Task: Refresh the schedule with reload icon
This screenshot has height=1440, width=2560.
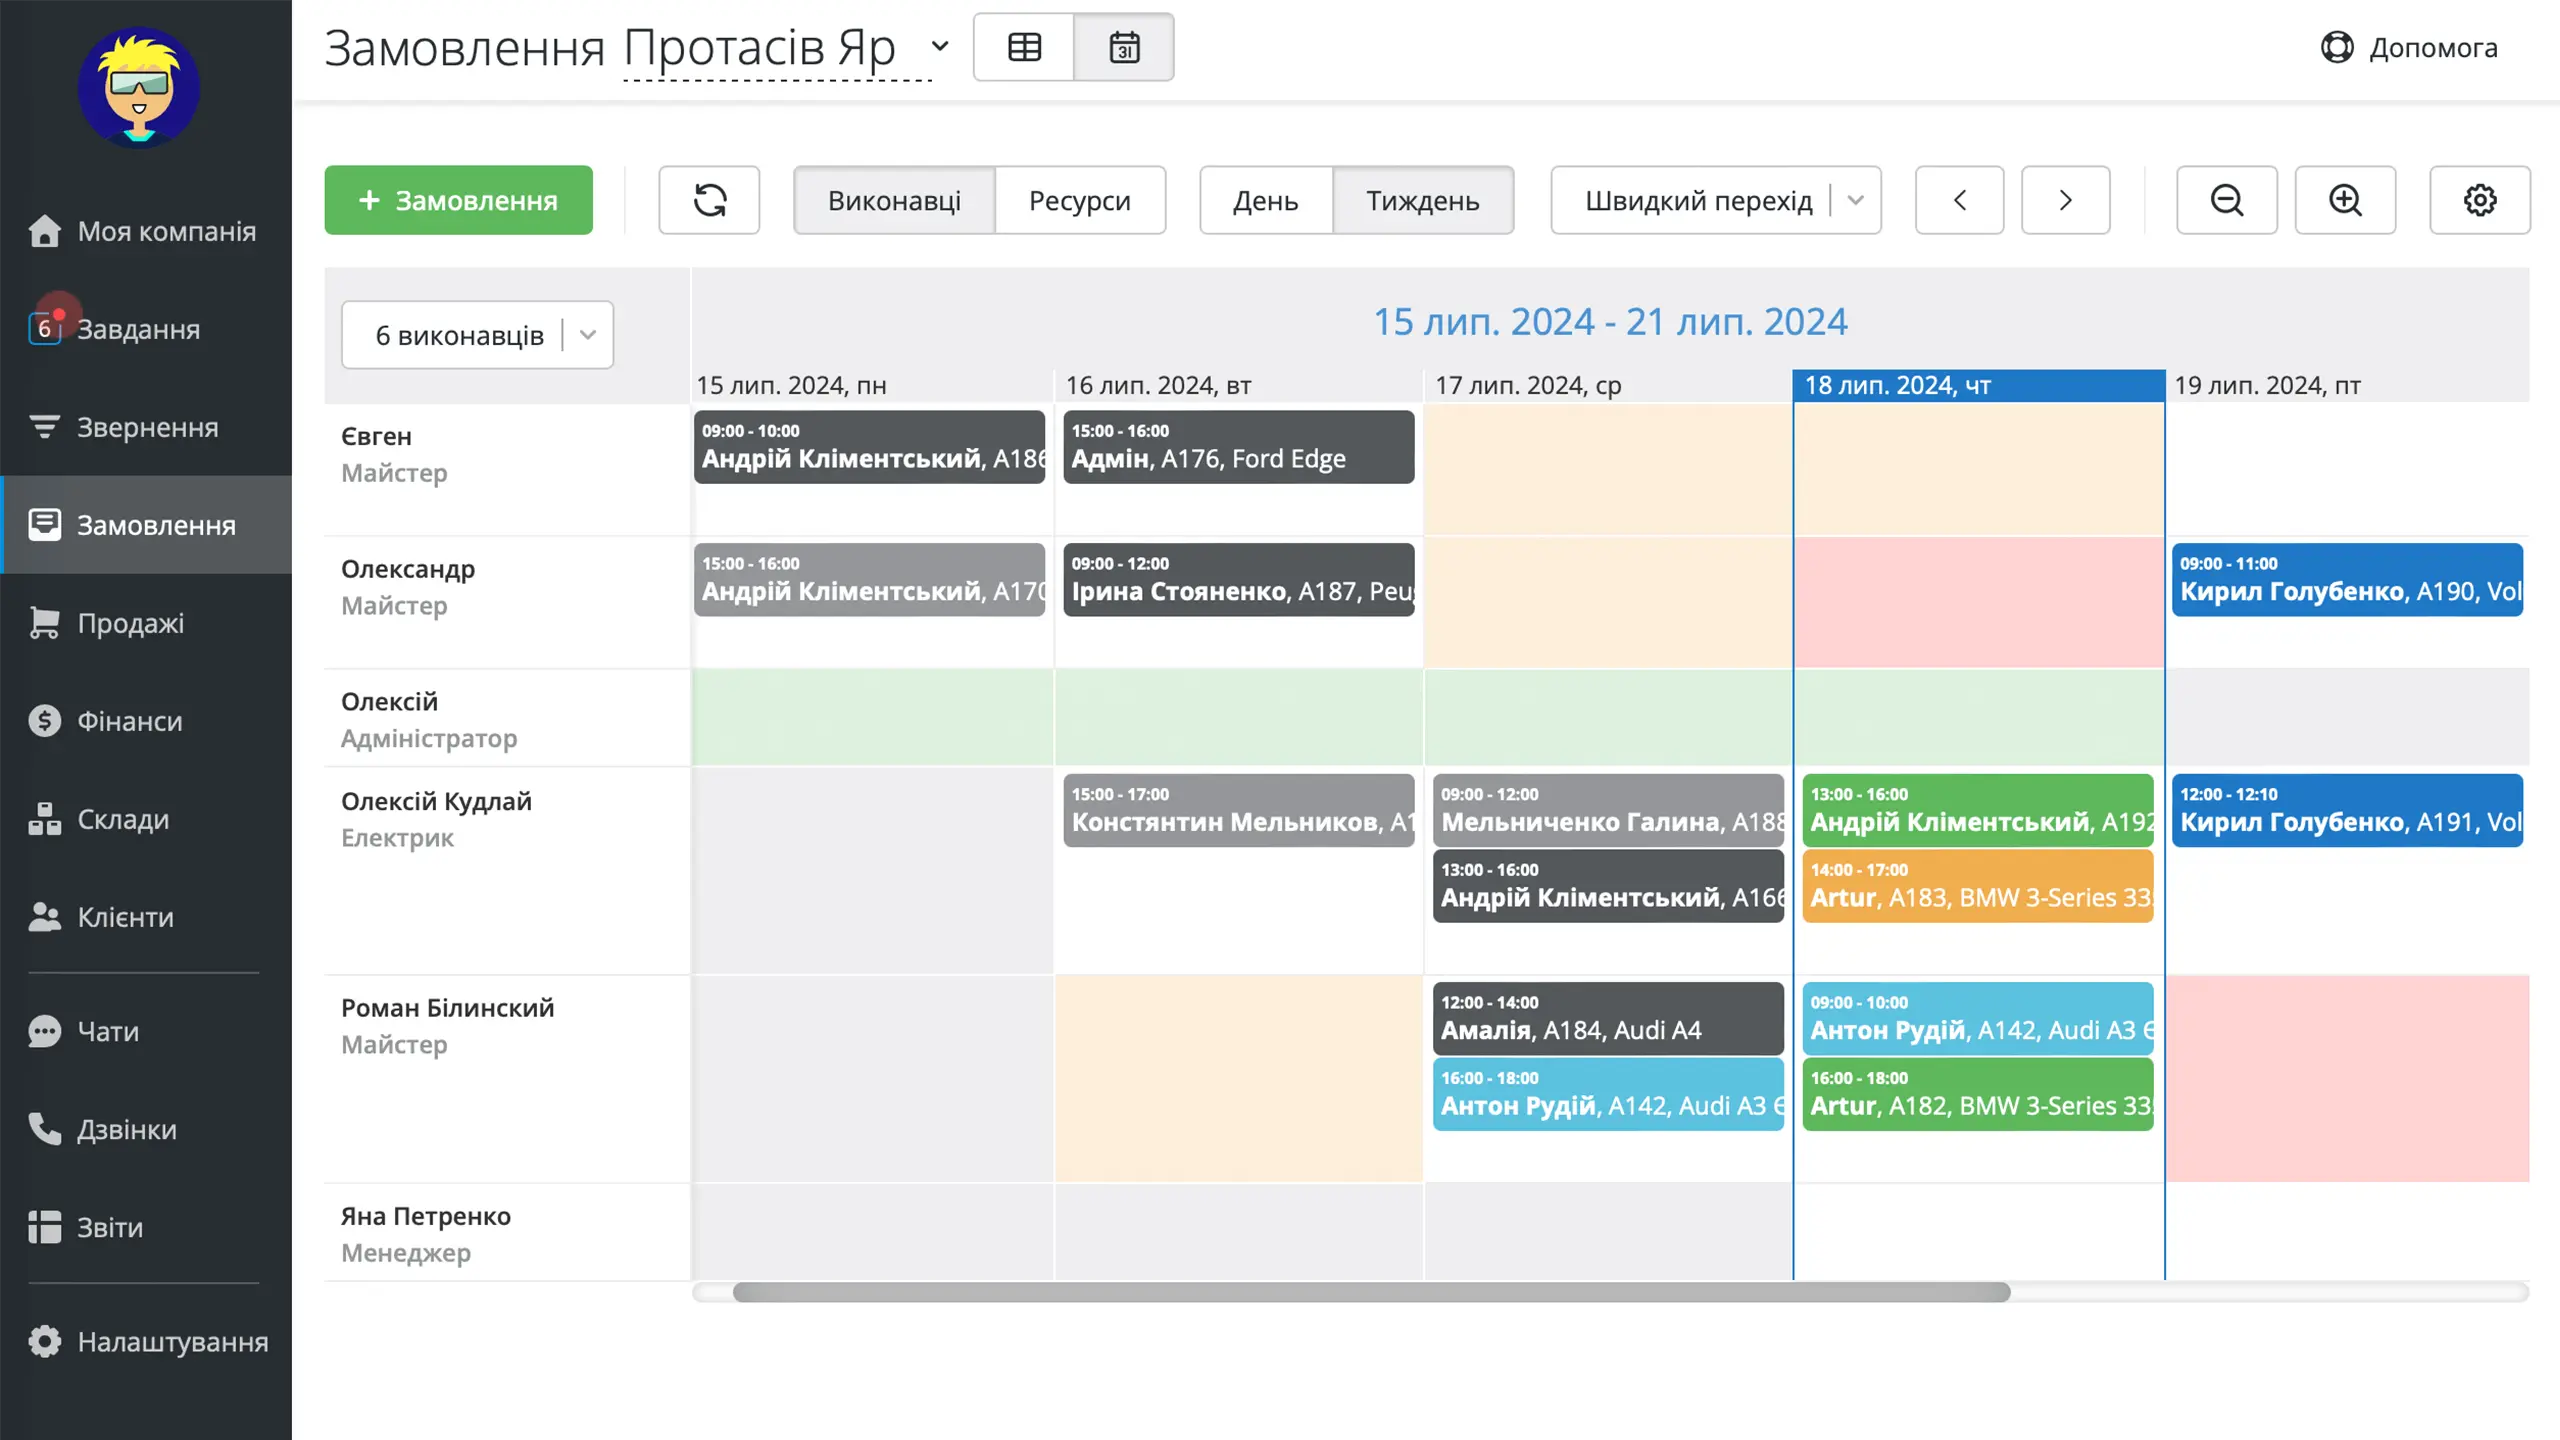Action: [x=710, y=200]
